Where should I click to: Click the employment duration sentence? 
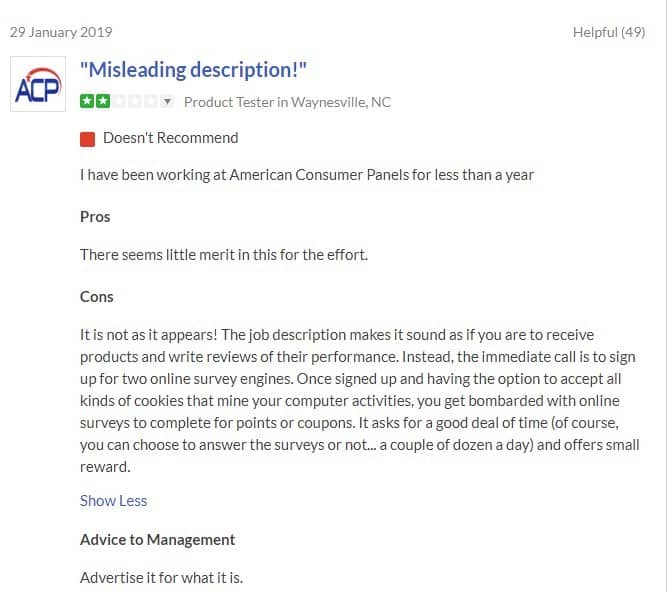[x=307, y=174]
